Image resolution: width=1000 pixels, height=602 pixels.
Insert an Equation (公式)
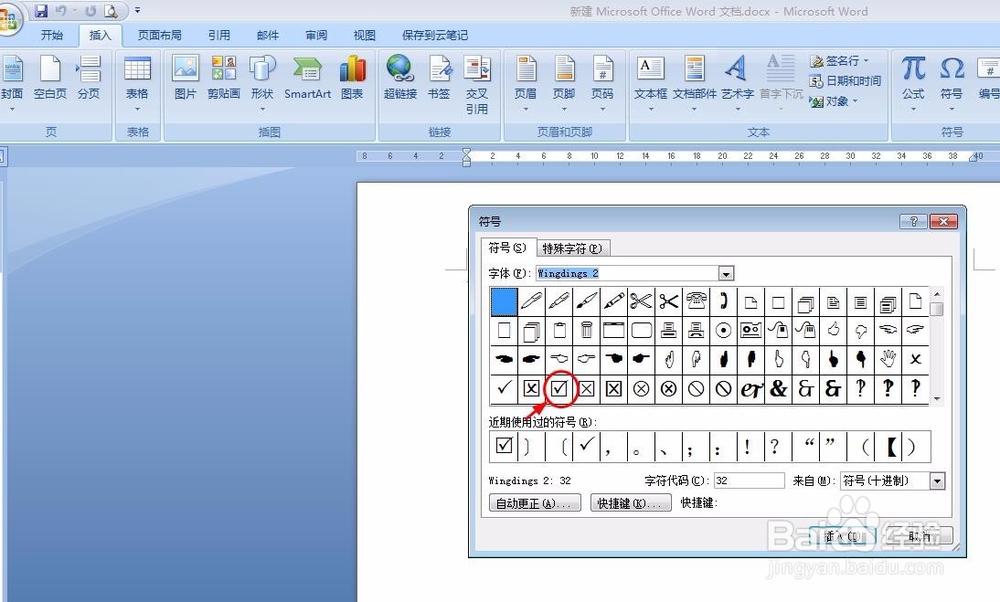(913, 83)
